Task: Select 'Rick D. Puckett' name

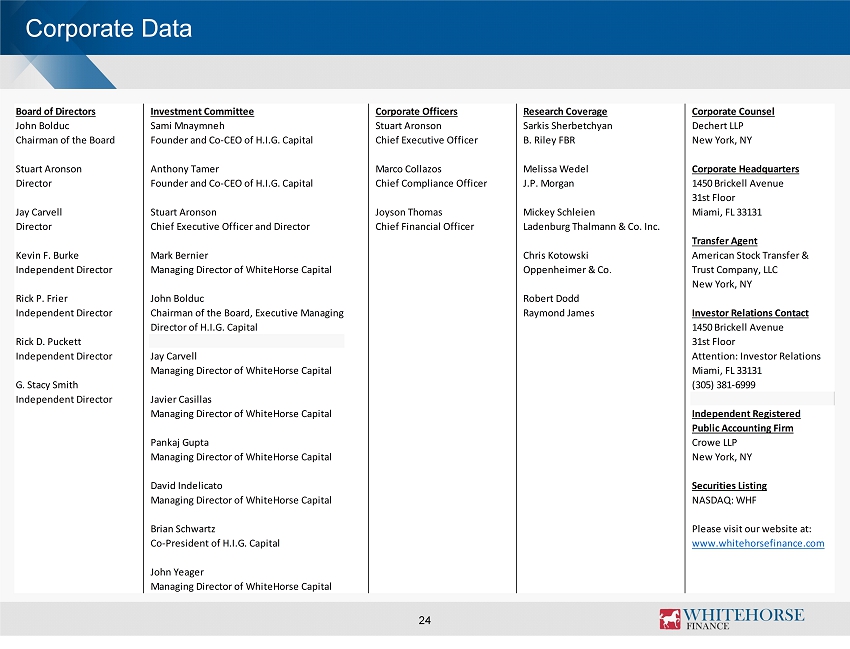Action: pyautogui.click(x=48, y=342)
